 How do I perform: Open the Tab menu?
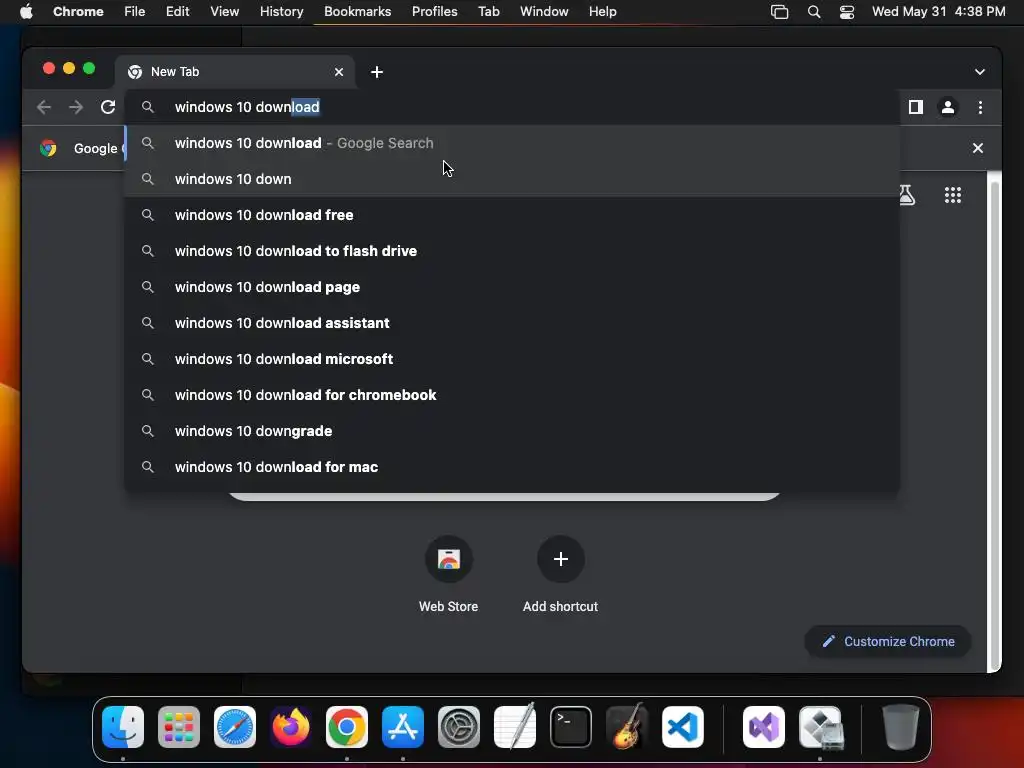coord(488,12)
